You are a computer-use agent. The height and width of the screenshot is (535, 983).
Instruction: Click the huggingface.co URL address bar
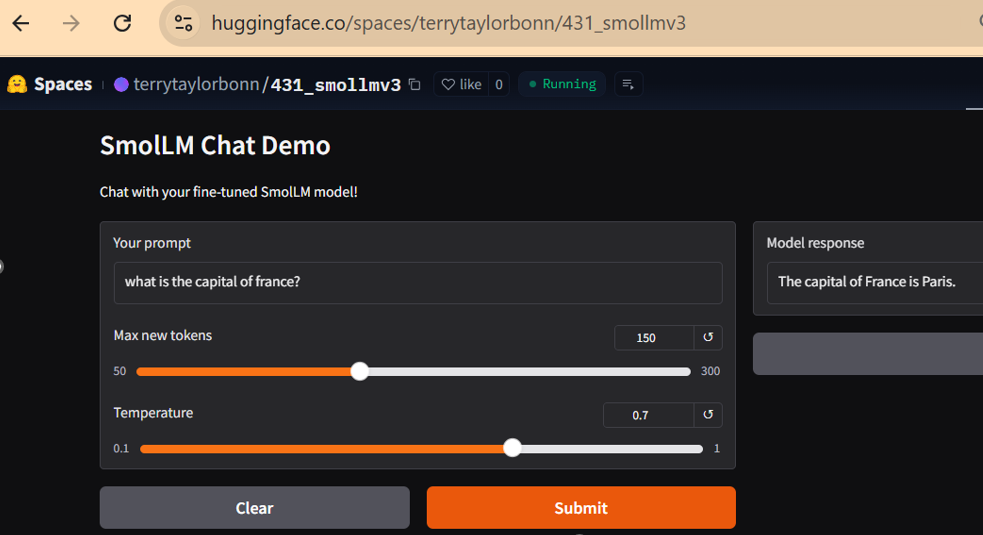[448, 23]
